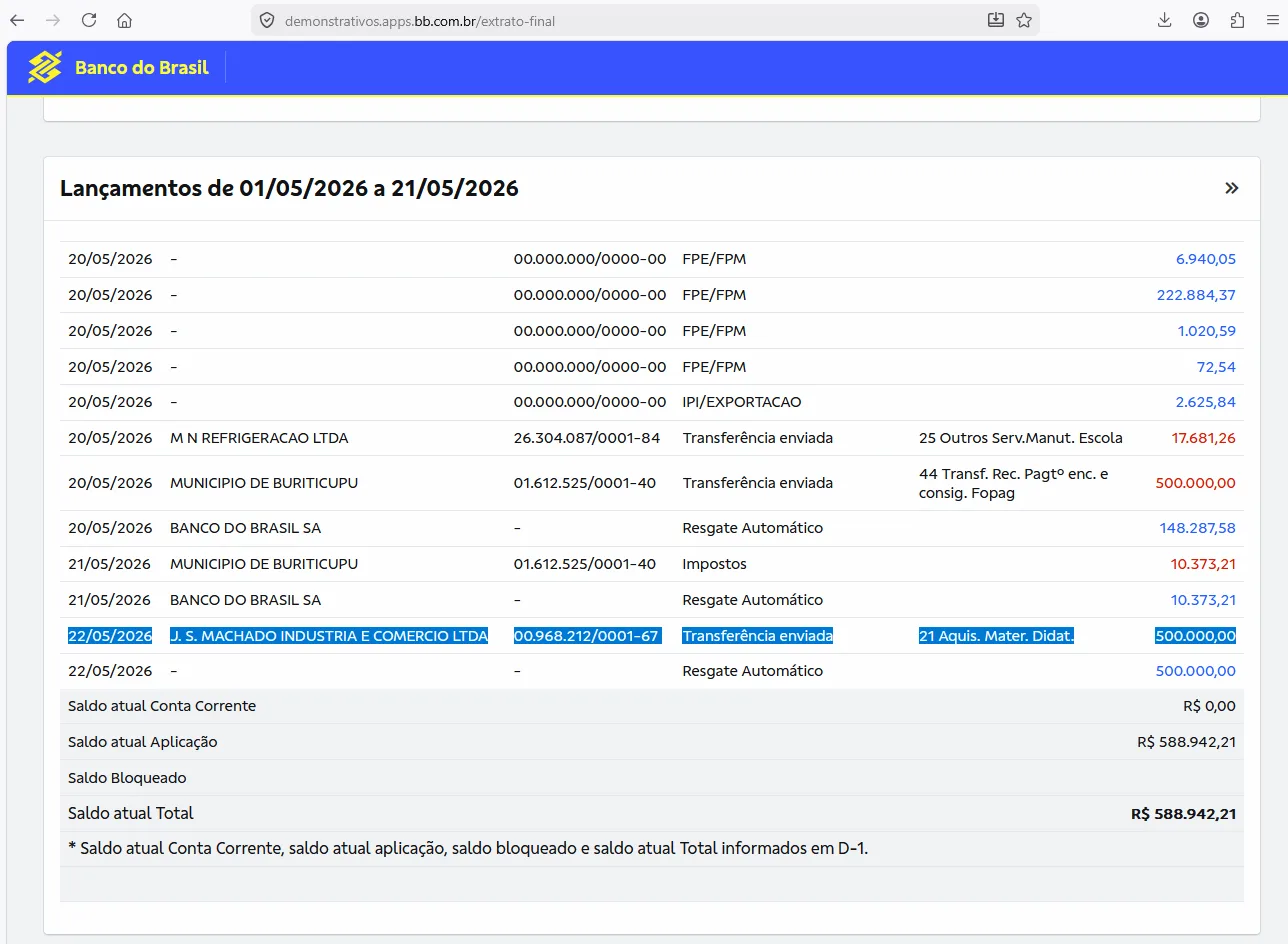Click the browser back arrow
This screenshot has height=944, width=1288.
17,20
